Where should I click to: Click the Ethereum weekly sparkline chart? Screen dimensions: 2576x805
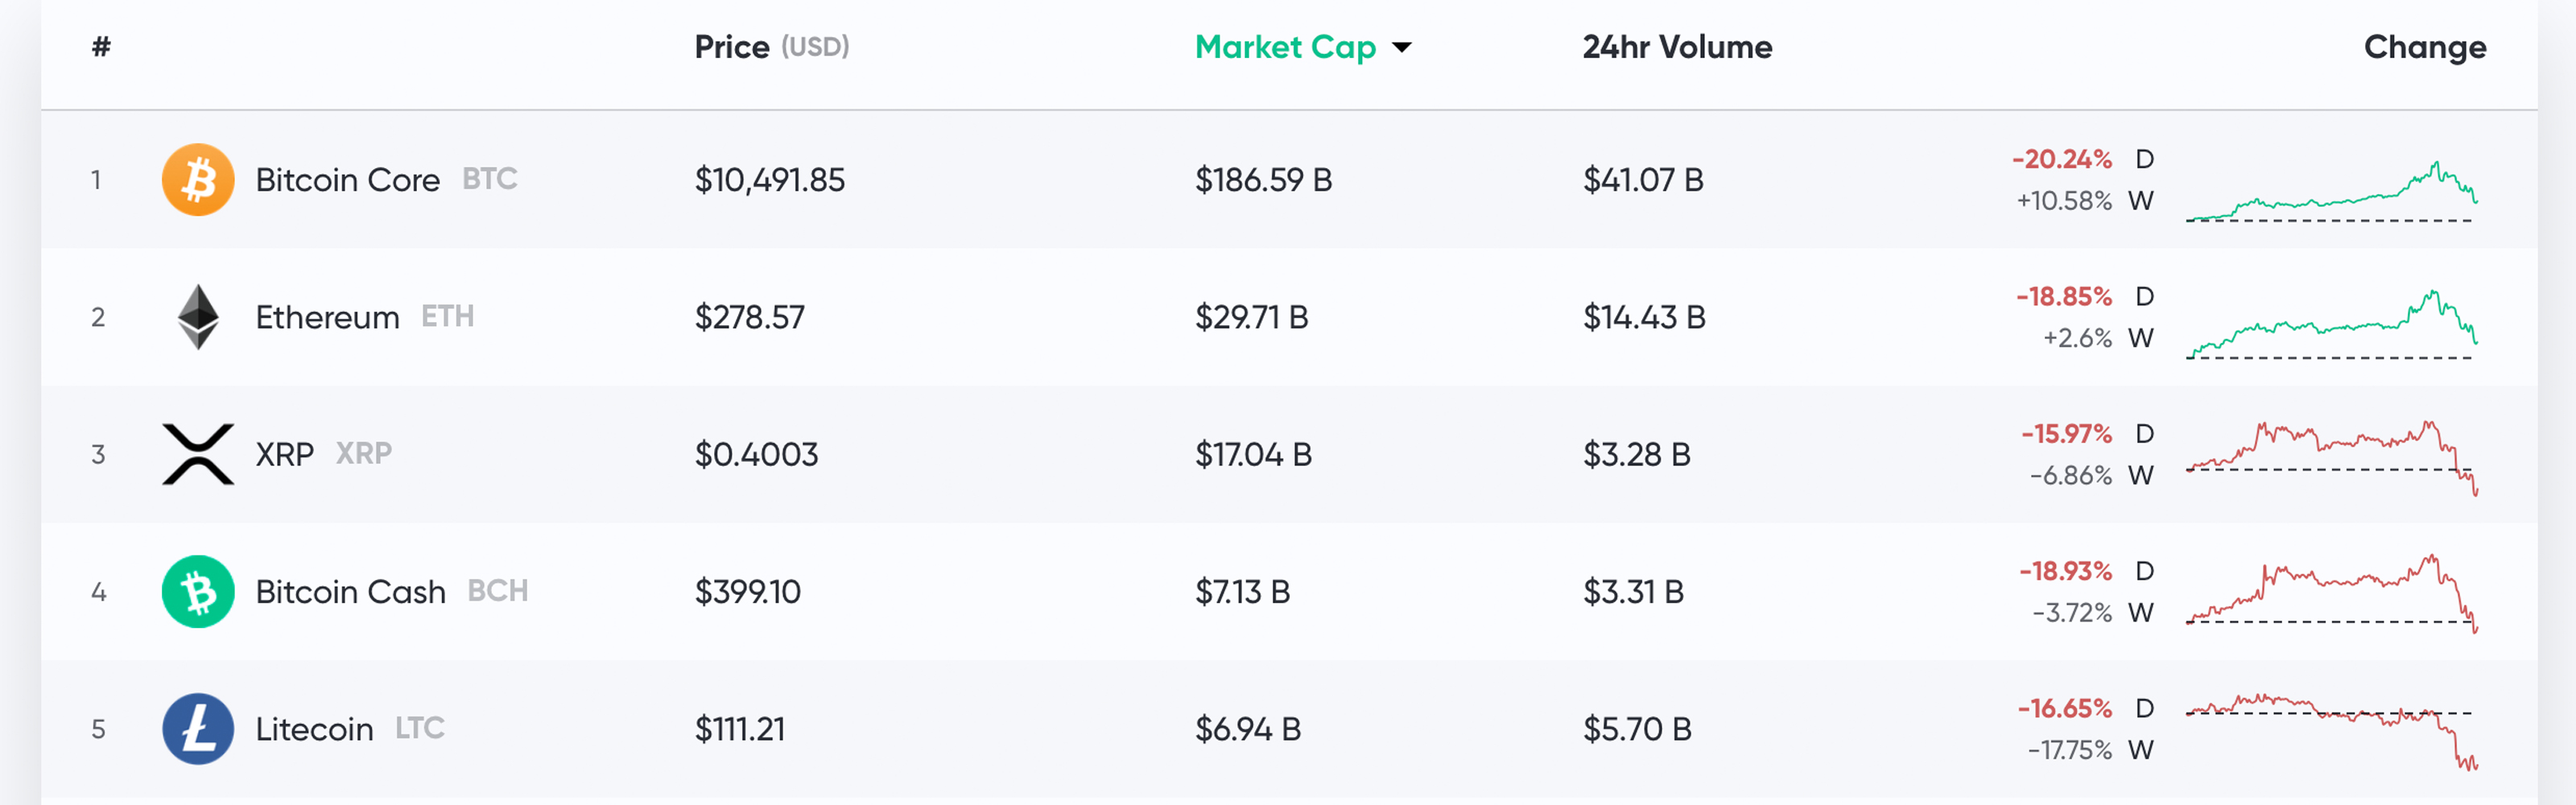coord(2330,325)
